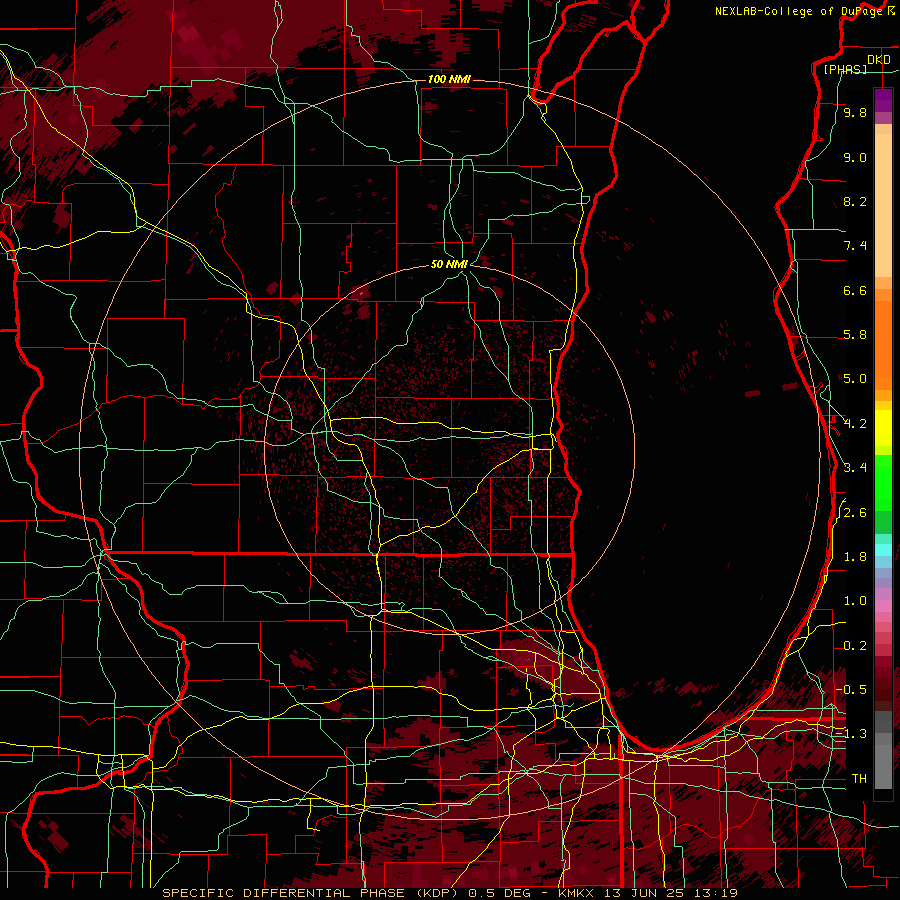Viewport: 900px width, 900px height.
Task: Click the -0.5 scale value
Action: tap(851, 689)
